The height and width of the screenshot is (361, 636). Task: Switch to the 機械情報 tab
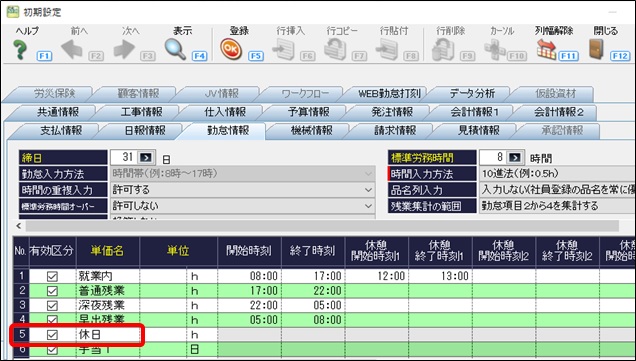[312, 131]
